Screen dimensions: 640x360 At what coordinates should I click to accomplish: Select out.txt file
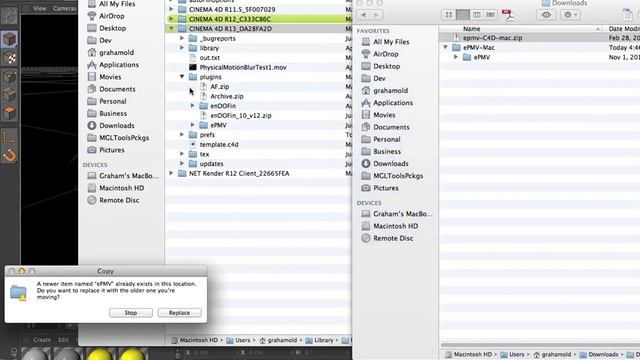pyautogui.click(x=210, y=58)
